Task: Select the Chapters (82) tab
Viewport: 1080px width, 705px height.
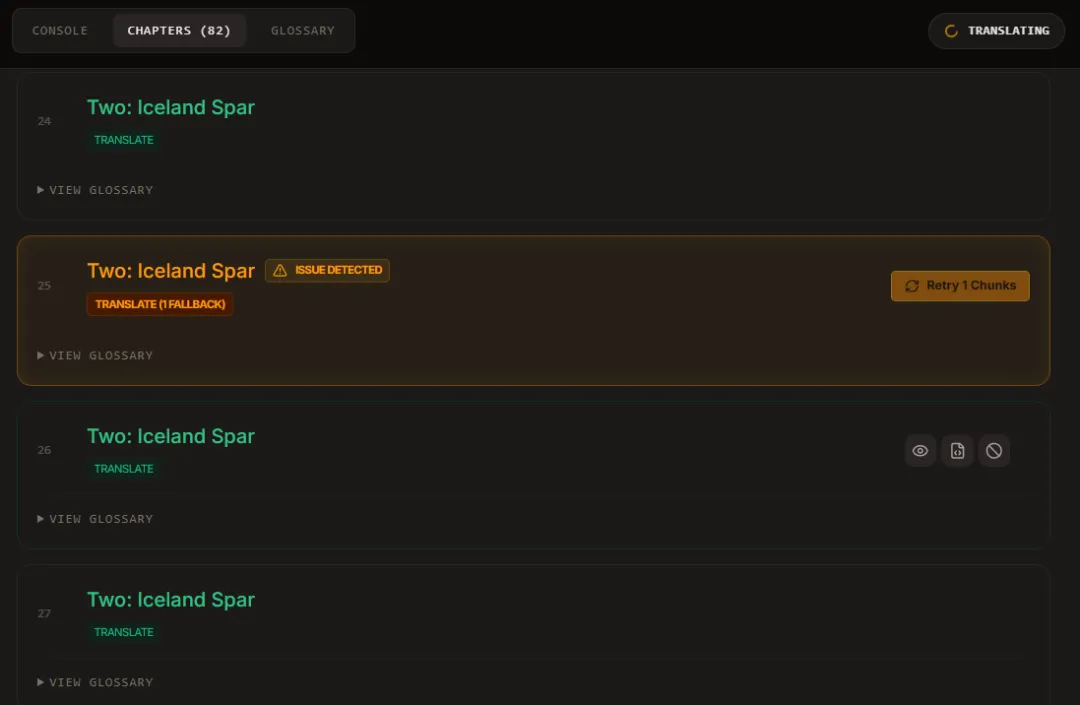Action: coord(179,31)
